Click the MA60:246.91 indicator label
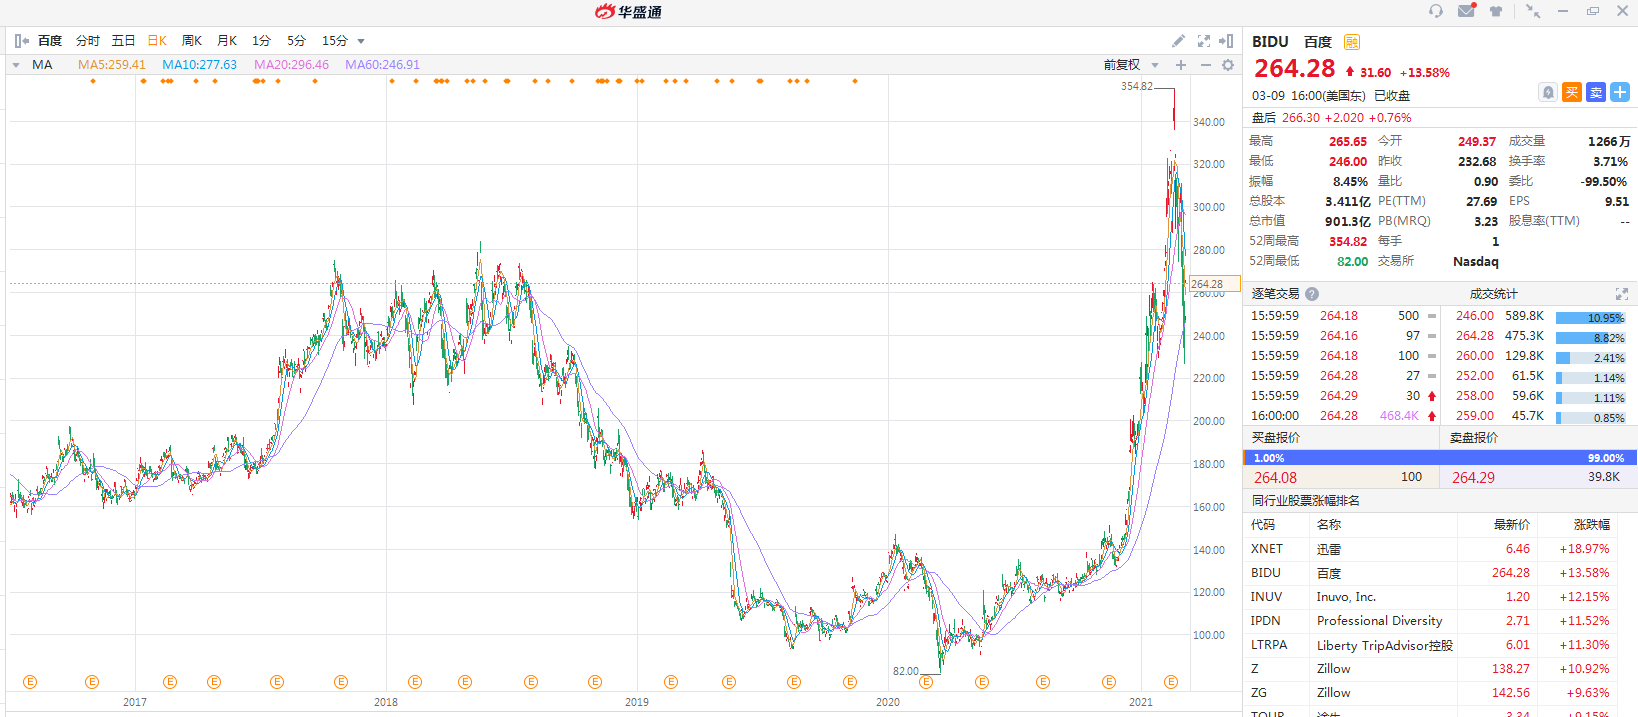The width and height of the screenshot is (1638, 717). click(383, 65)
